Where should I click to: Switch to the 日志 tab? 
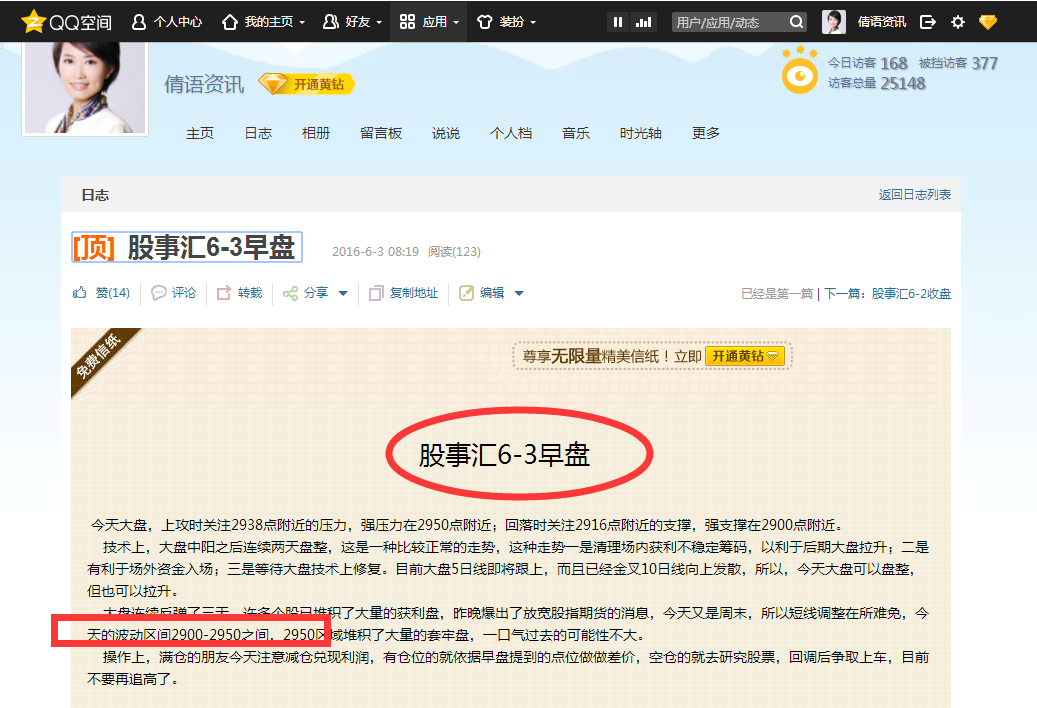(x=258, y=133)
